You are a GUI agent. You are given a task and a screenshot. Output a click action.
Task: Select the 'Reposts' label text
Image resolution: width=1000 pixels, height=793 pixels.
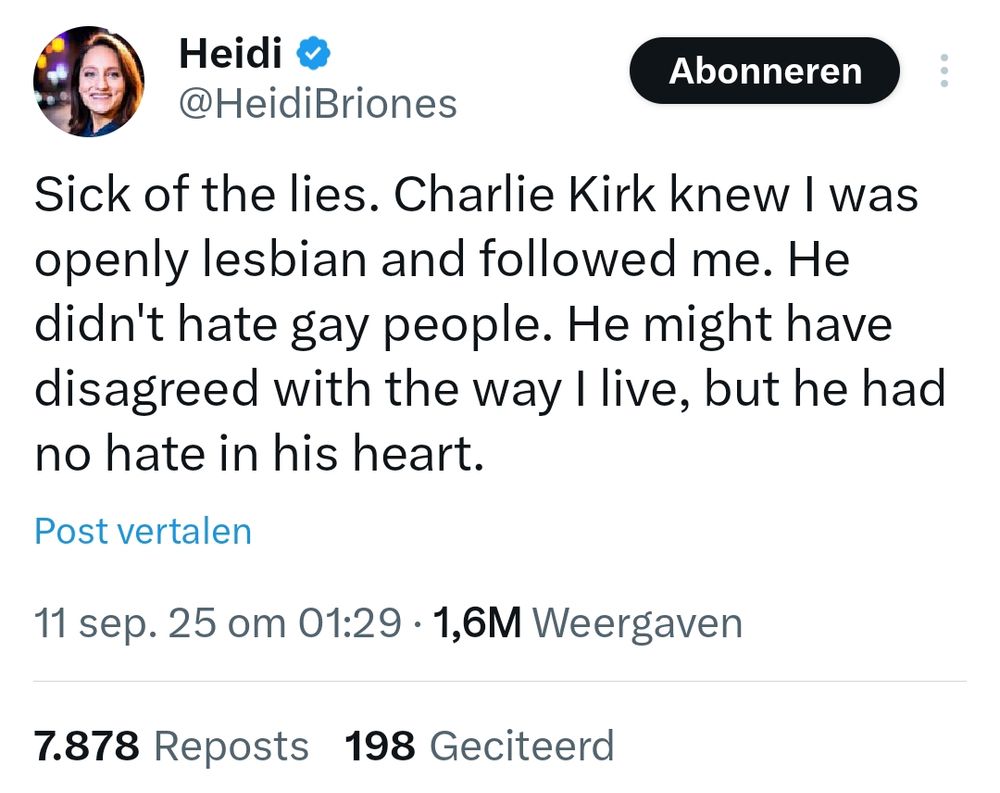(x=232, y=746)
